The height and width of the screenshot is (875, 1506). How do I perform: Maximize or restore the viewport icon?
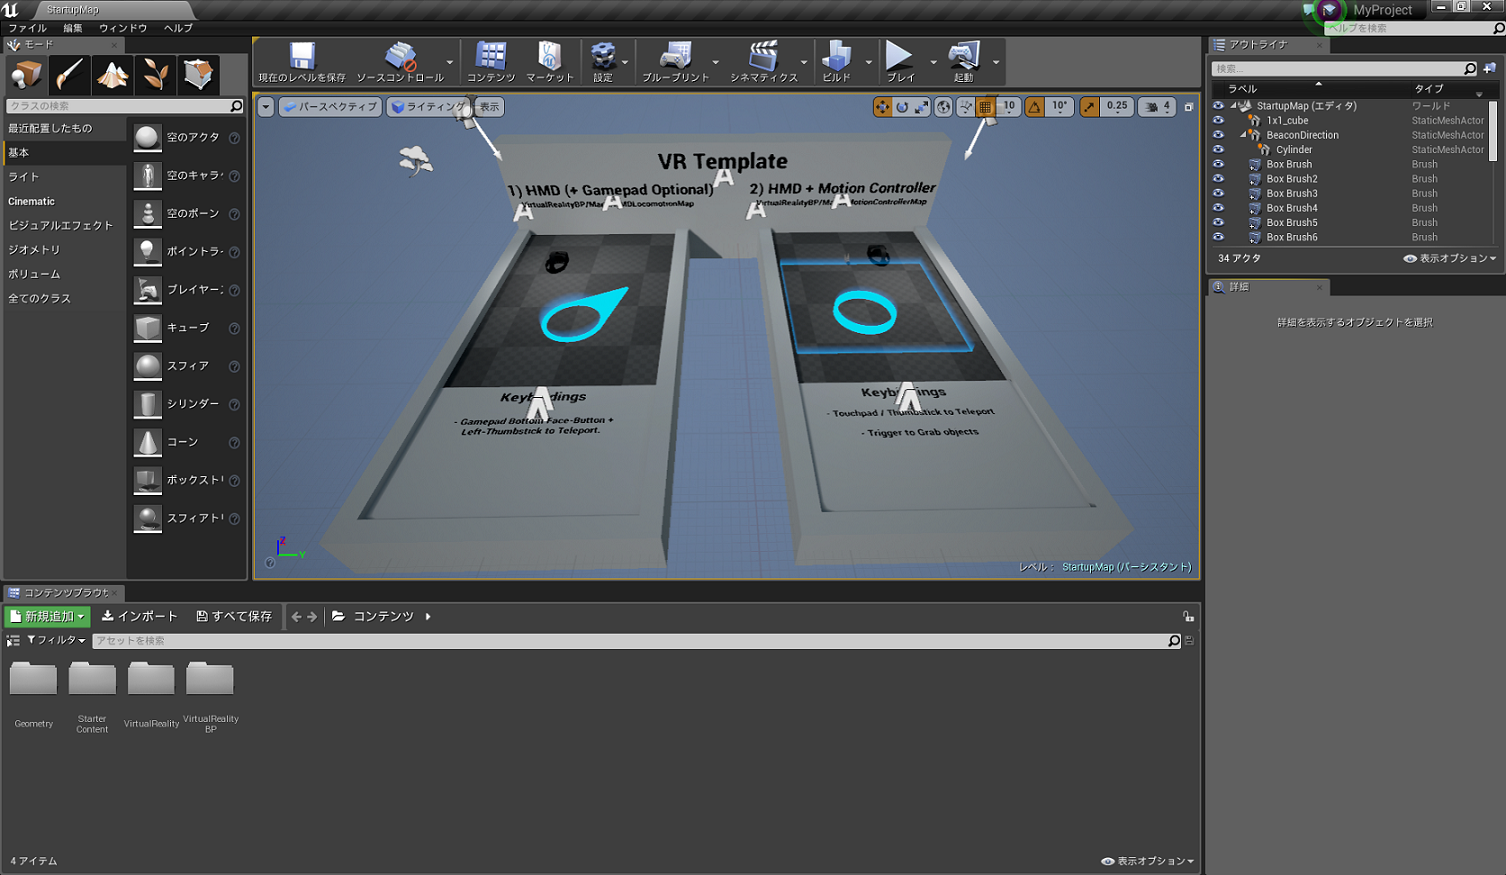(1189, 107)
